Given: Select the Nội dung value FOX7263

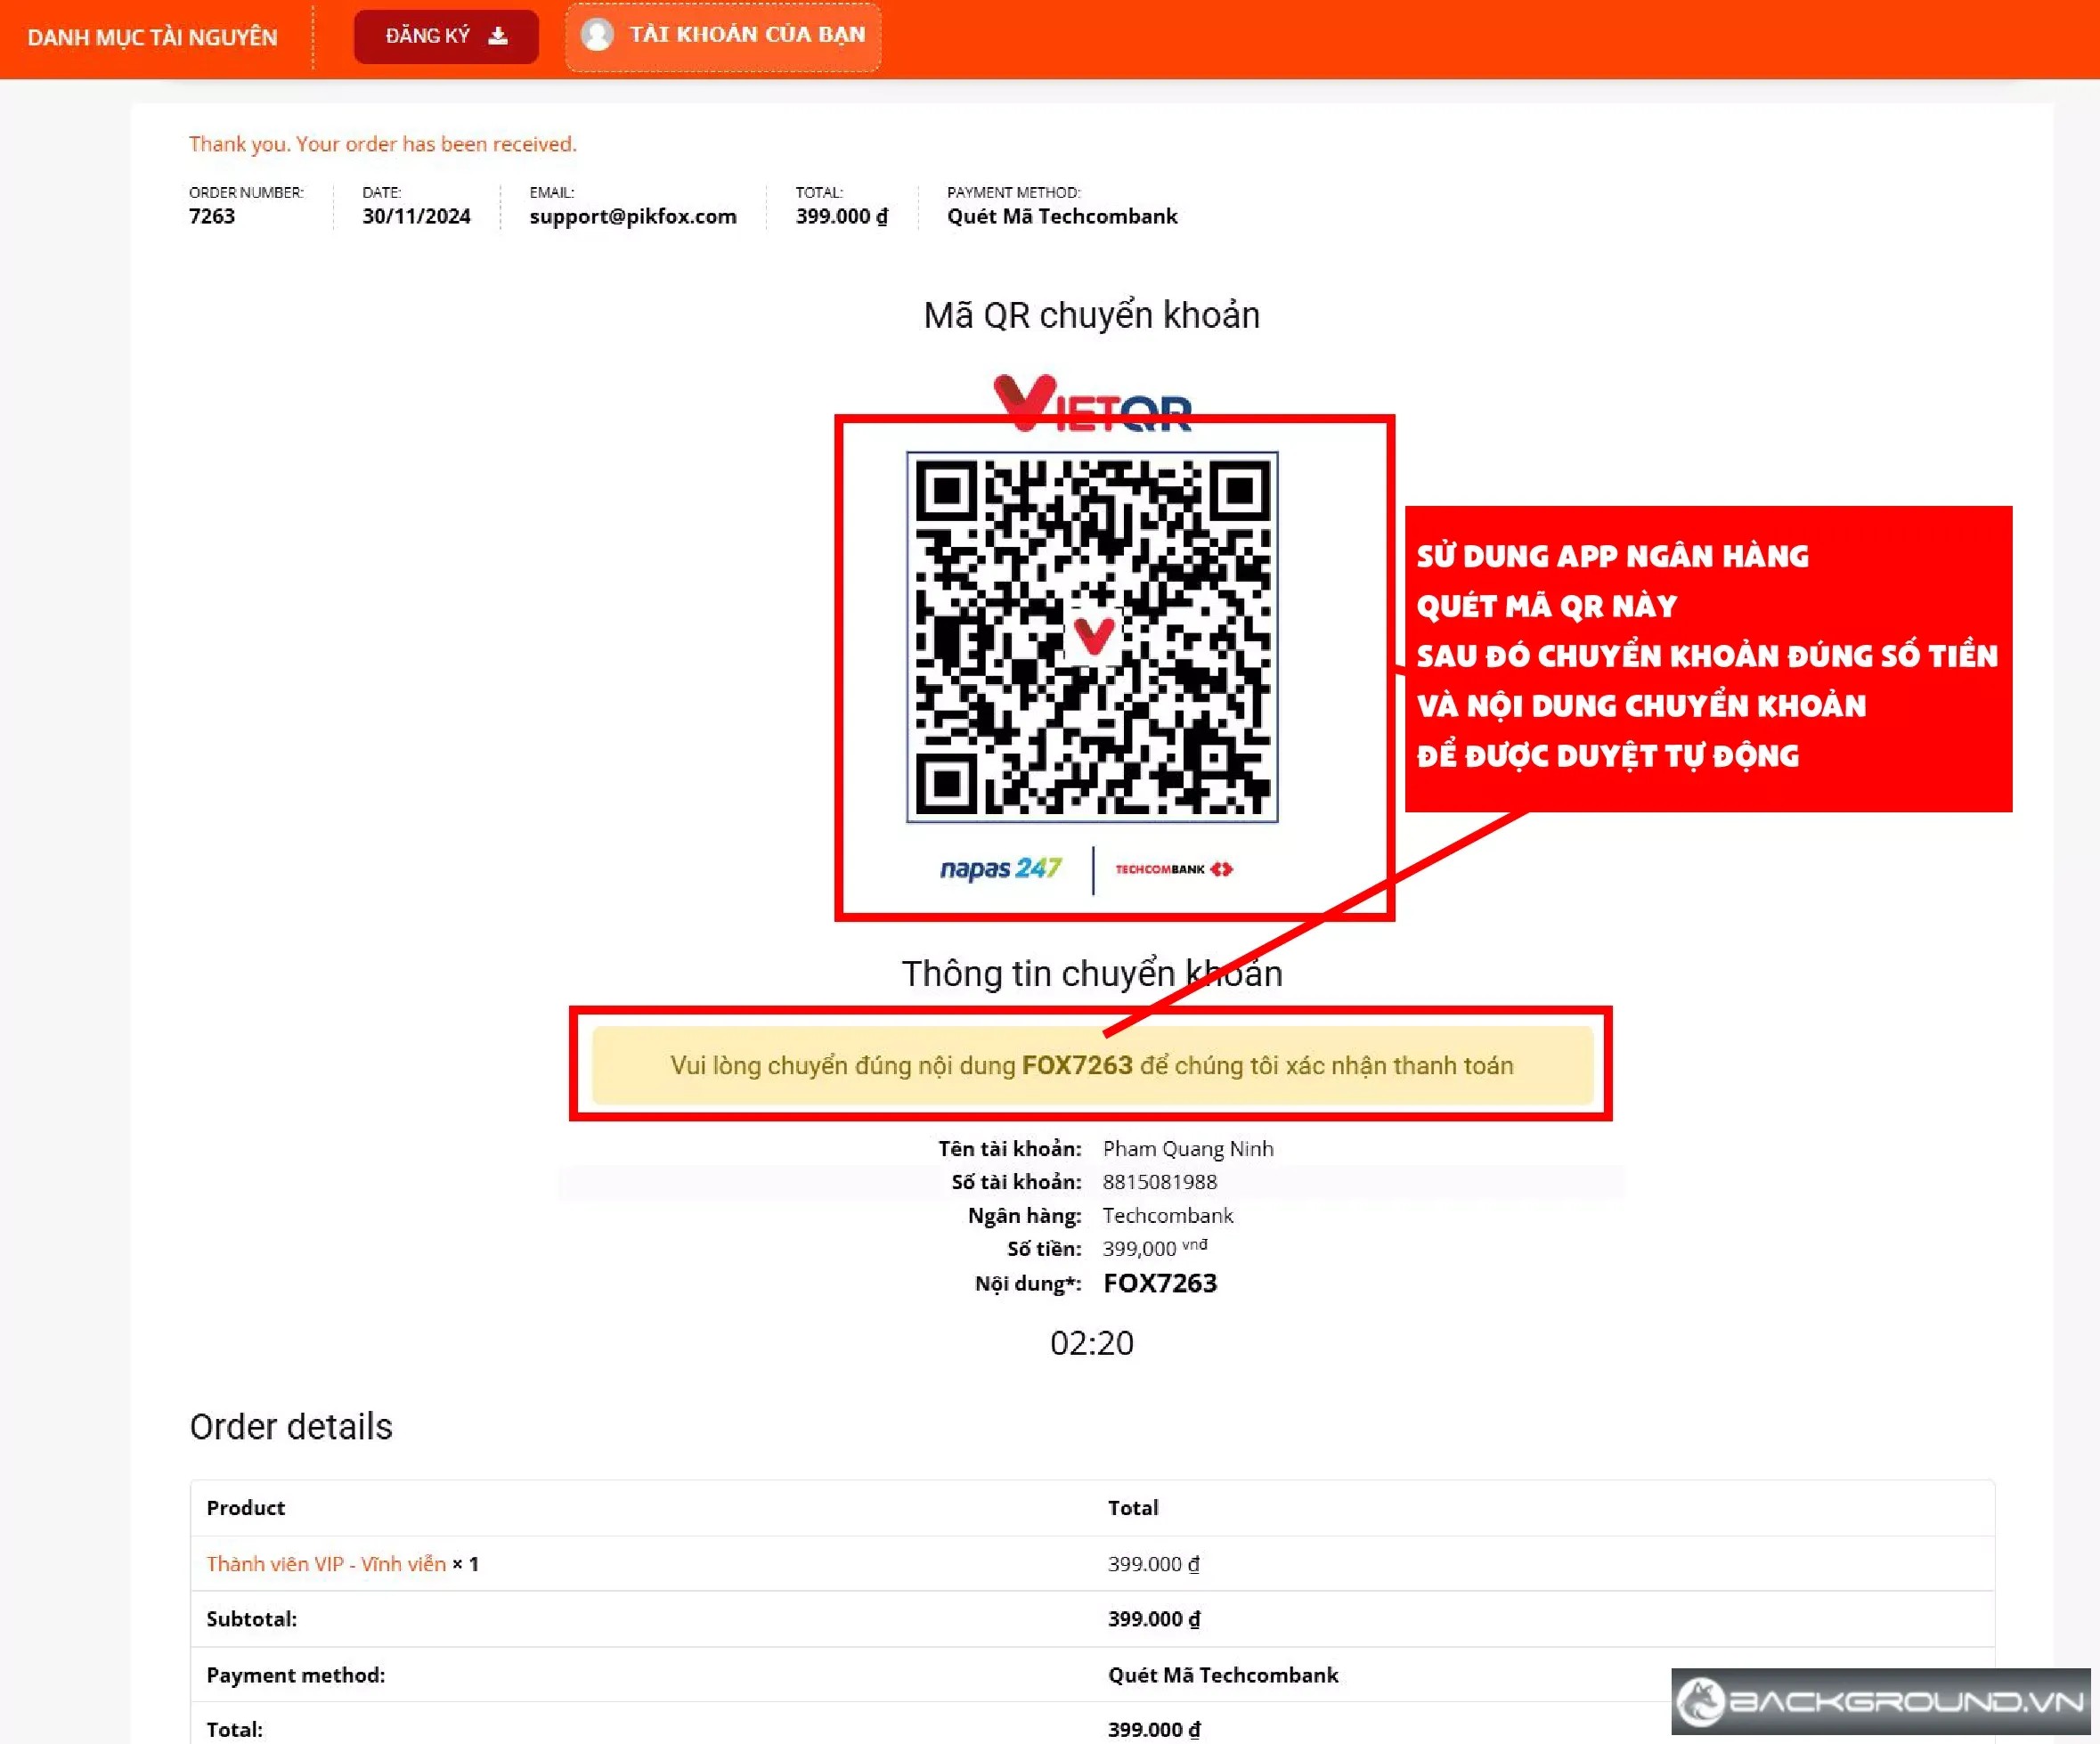Looking at the screenshot, I should [x=1160, y=1283].
